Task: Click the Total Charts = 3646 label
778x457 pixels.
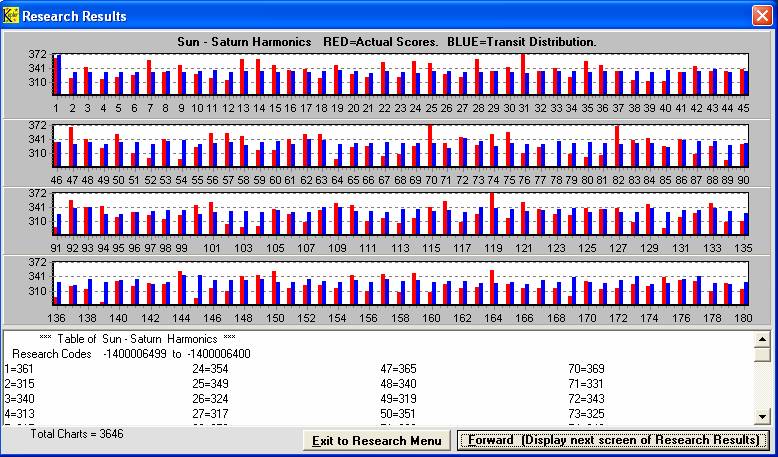Action: pyautogui.click(x=77, y=434)
